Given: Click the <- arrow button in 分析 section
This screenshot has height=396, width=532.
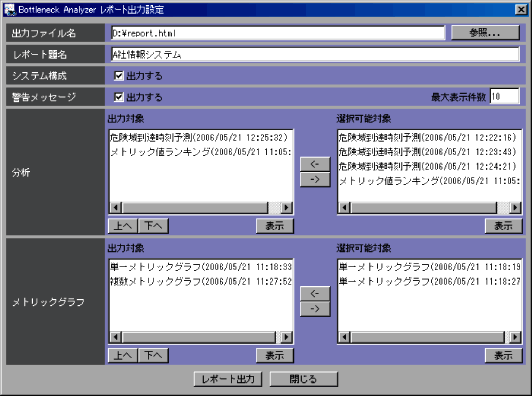Looking at the screenshot, I should (x=315, y=164).
